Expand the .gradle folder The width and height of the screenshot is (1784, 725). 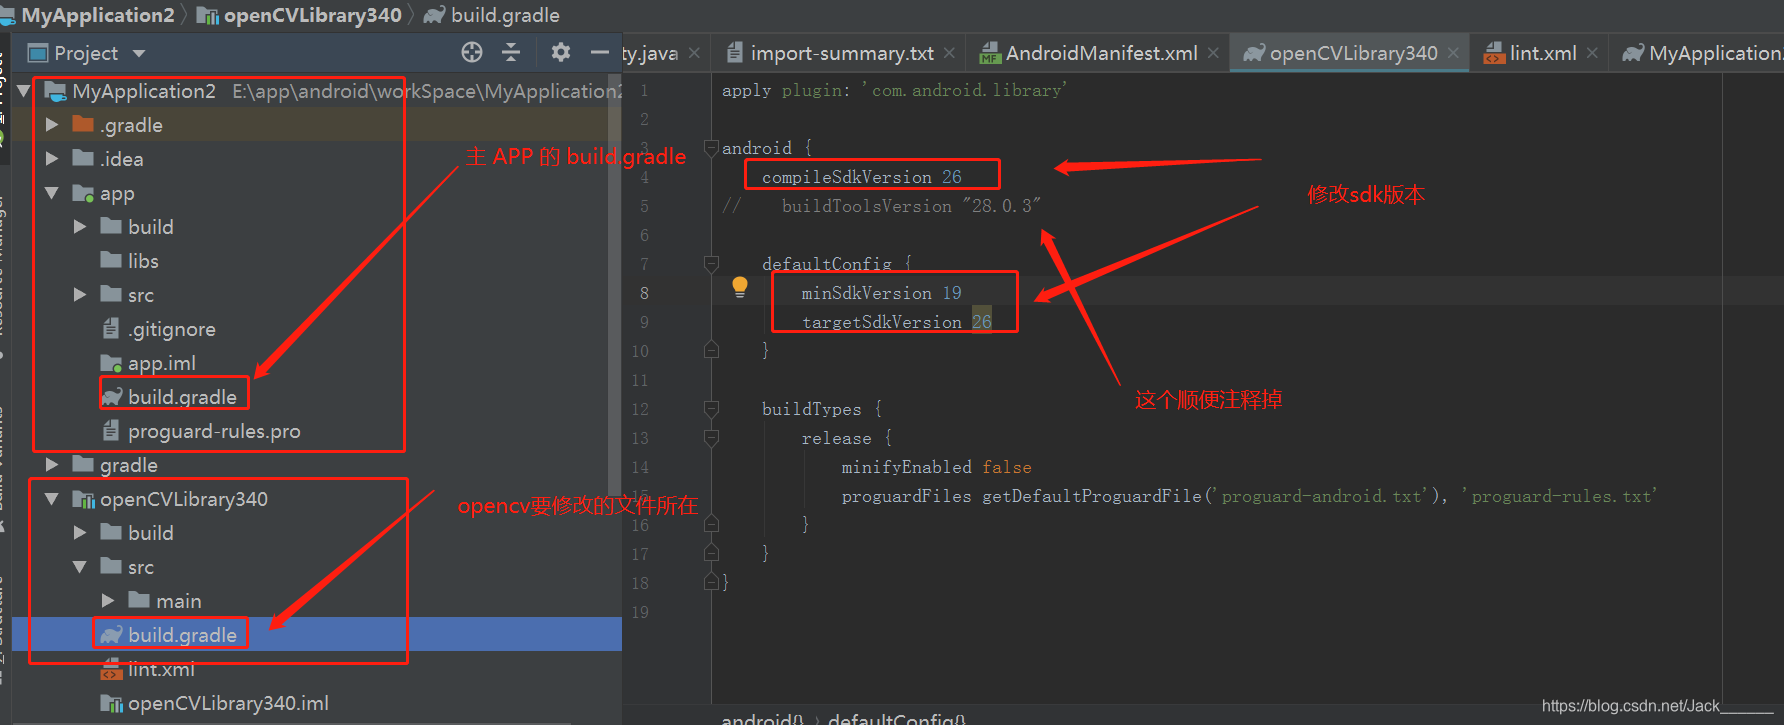52,125
